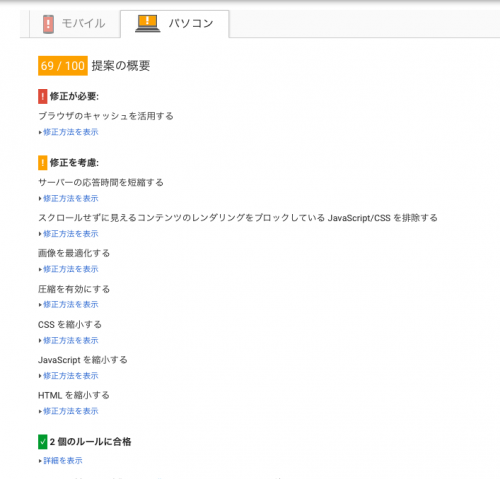
Task: Click the 修正を考慮: heading text
Action: coord(74,163)
